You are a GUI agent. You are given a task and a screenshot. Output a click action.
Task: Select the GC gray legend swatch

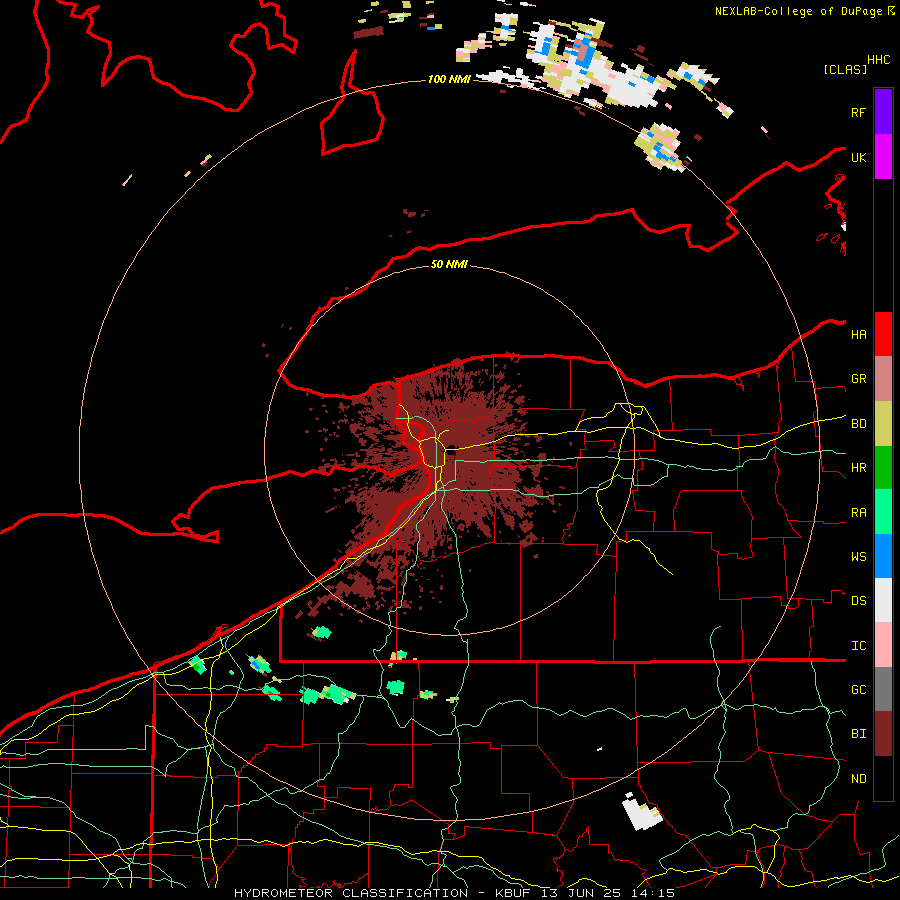click(883, 689)
